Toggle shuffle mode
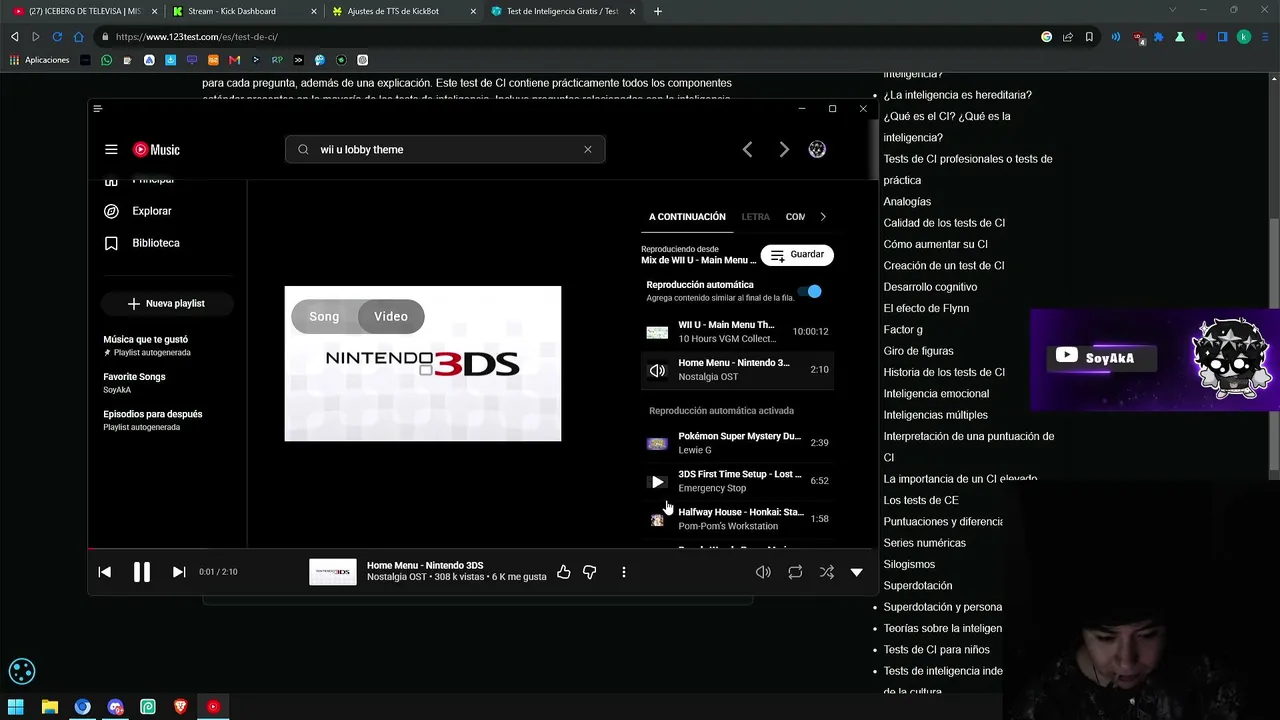 coord(827,572)
